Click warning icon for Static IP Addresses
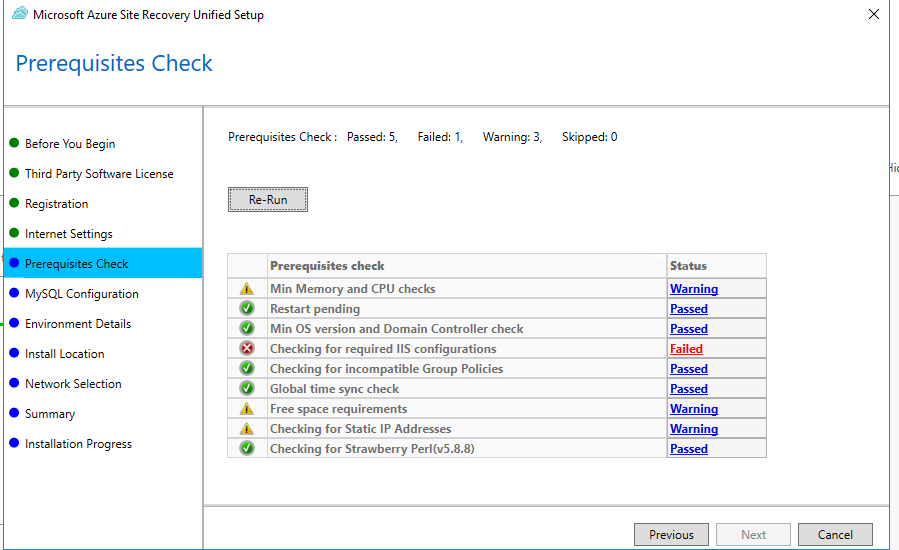The height and width of the screenshot is (550, 899). [x=247, y=428]
